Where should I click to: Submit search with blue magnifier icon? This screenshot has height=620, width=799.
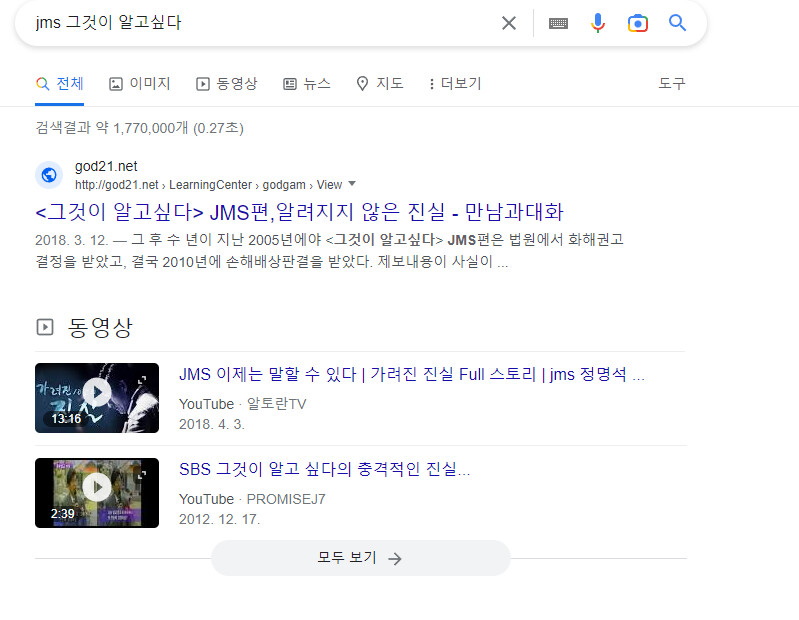click(677, 23)
